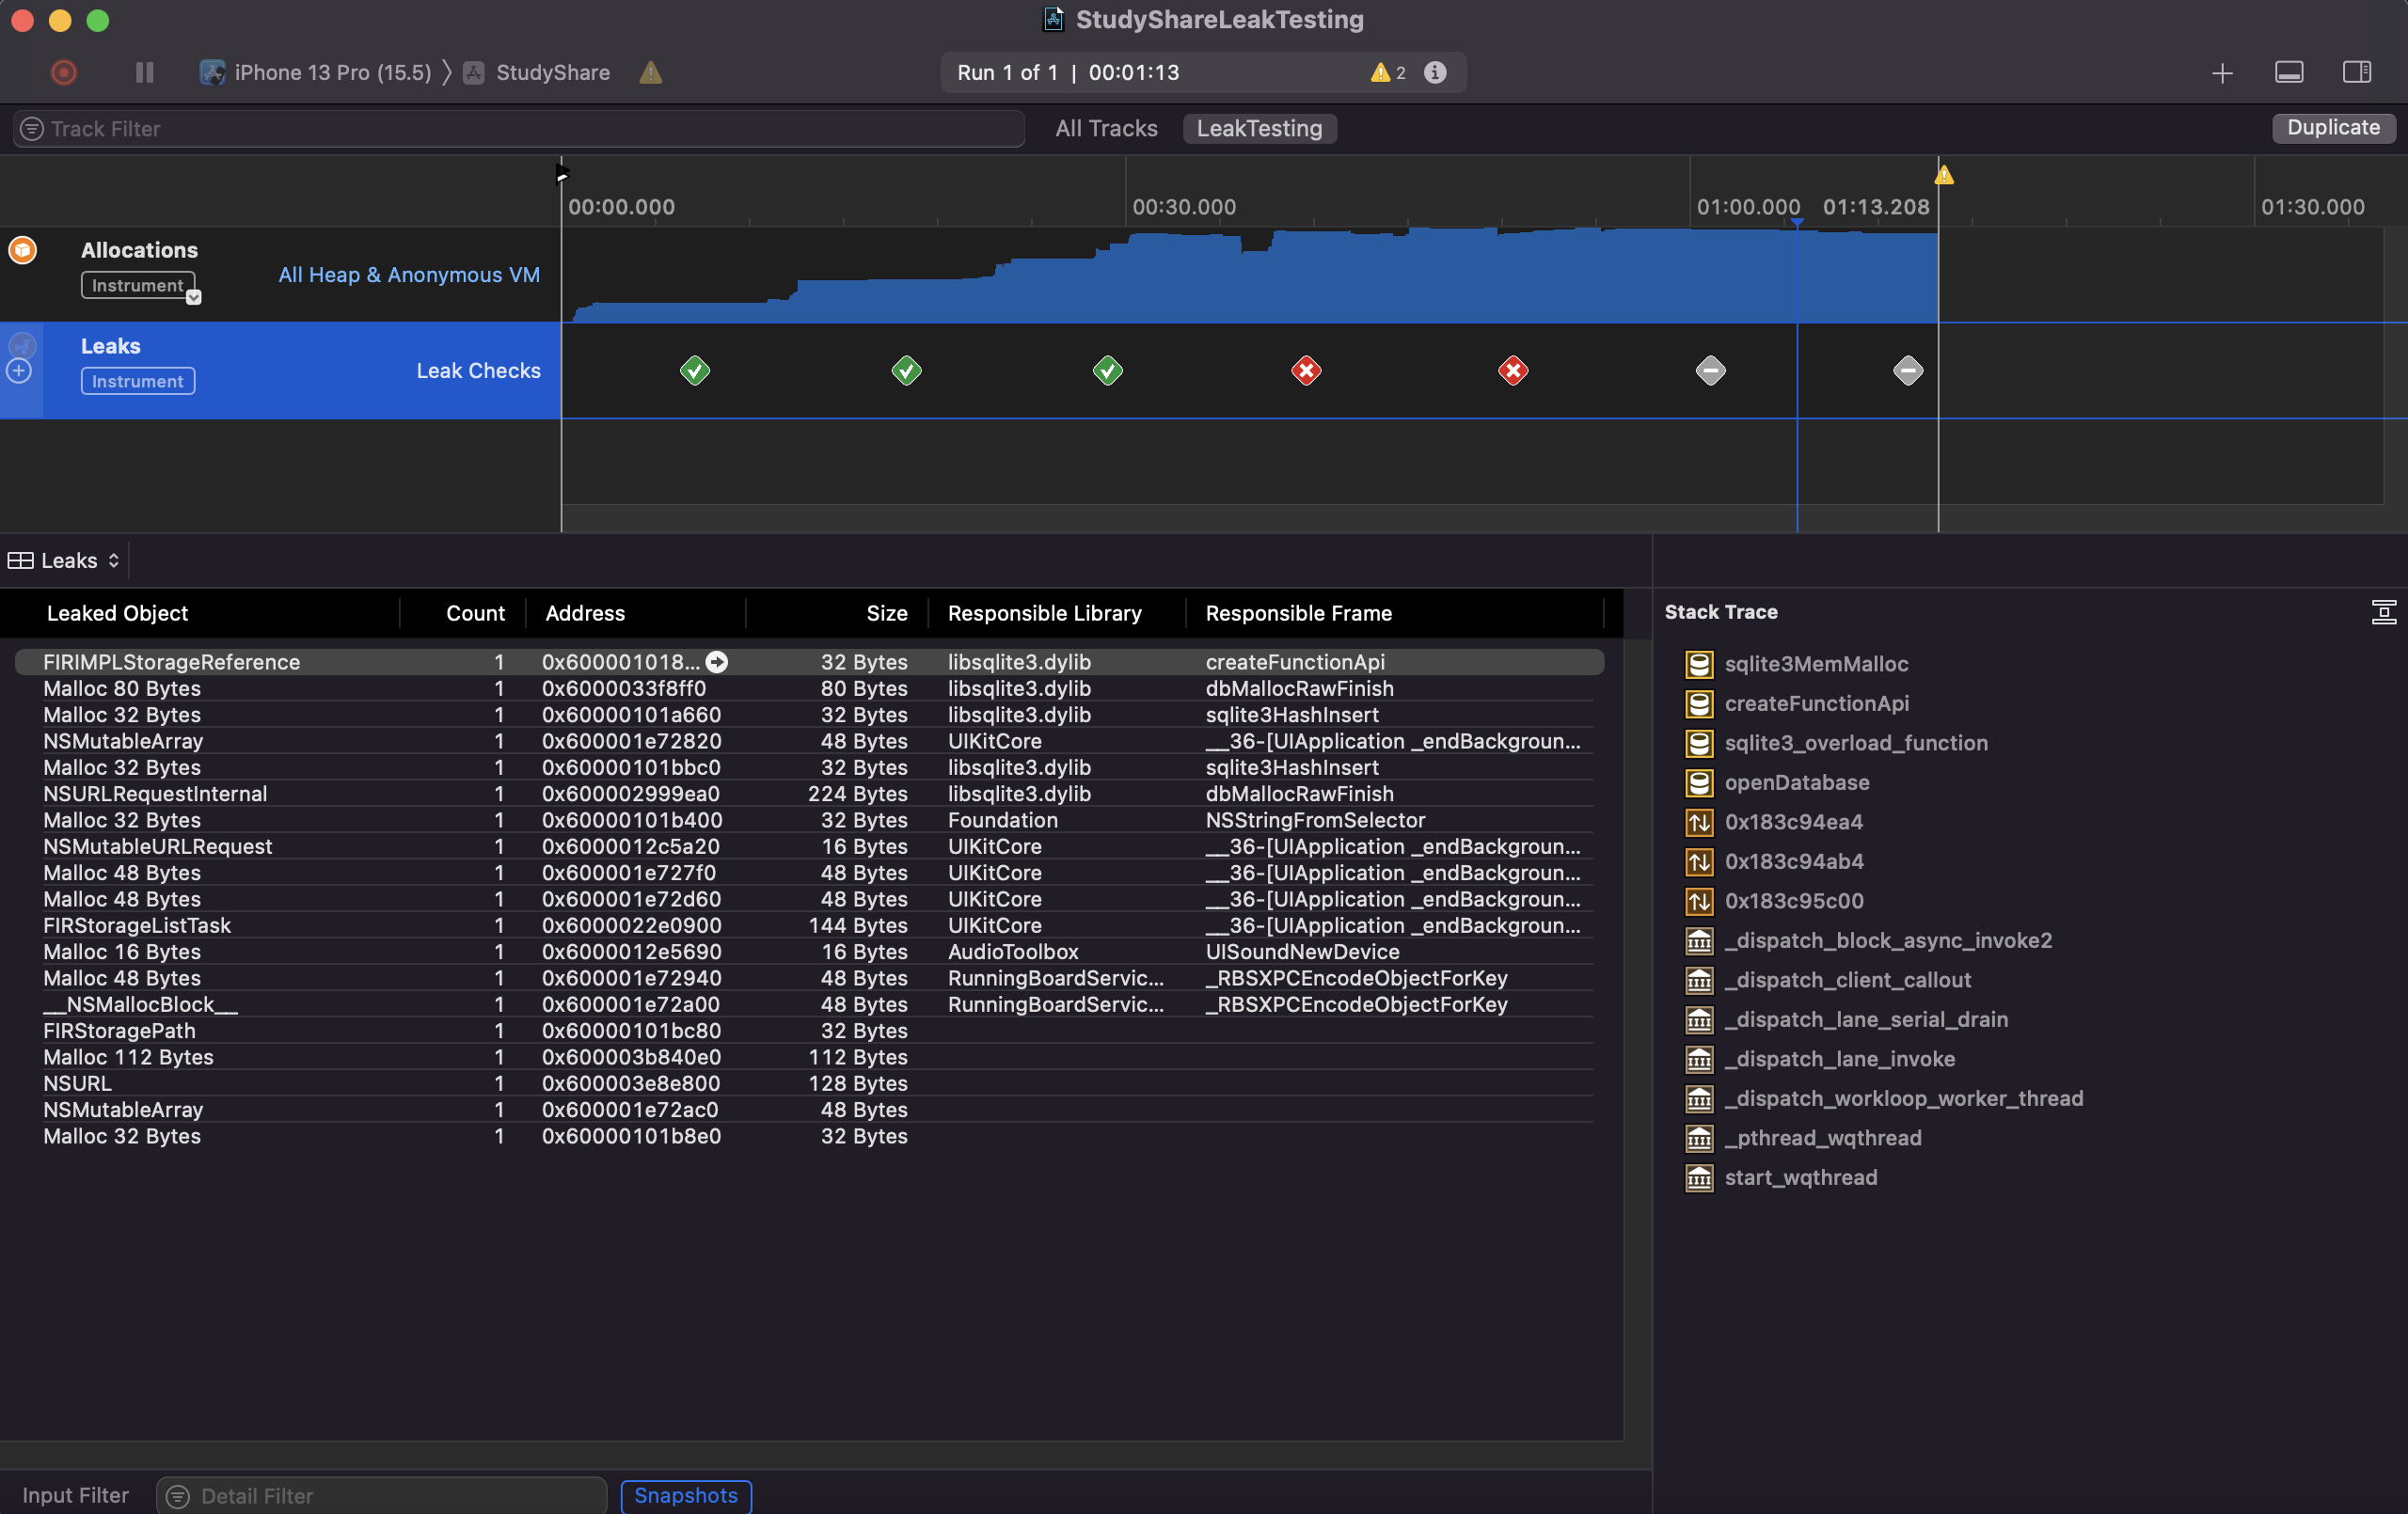Click the stack trace pruning icon

[x=2385, y=612]
